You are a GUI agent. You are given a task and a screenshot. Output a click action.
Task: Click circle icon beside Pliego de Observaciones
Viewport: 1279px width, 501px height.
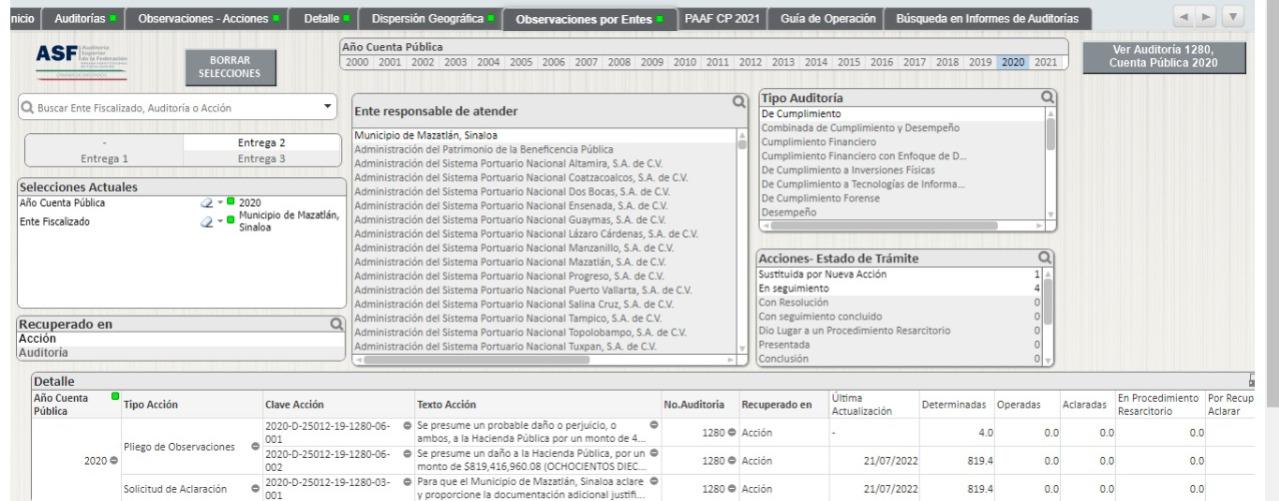point(256,445)
